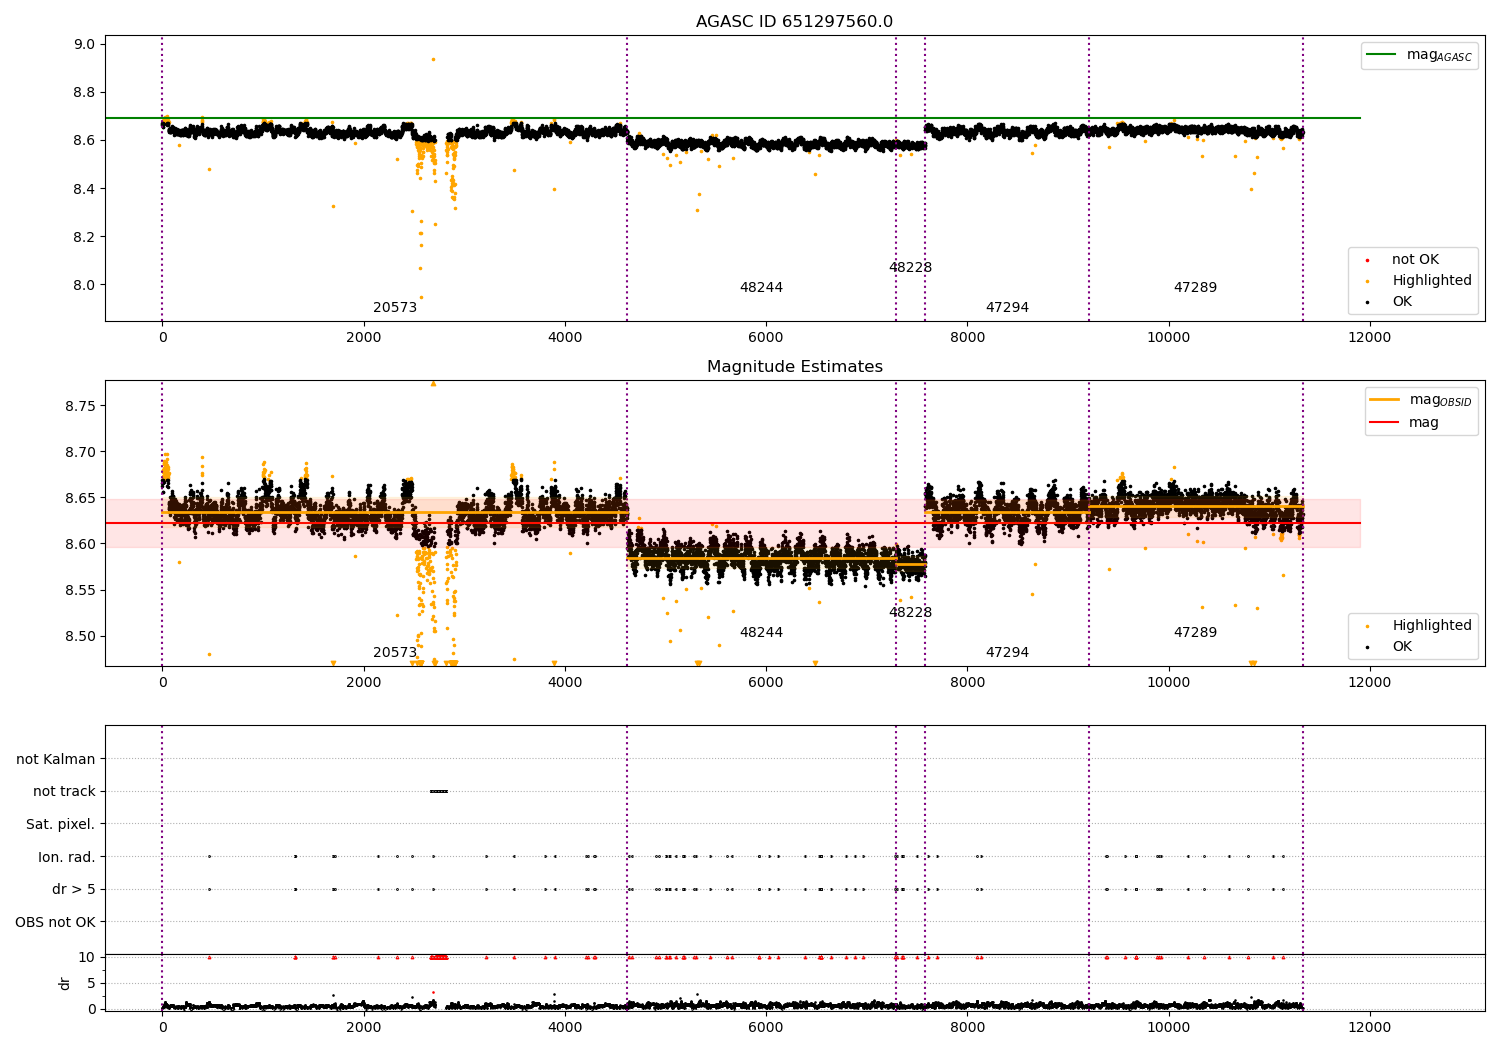Click the black 'not track' marker cluster in bottom plot
Image resolution: width=1500 pixels, height=1050 pixels.
coord(439,791)
